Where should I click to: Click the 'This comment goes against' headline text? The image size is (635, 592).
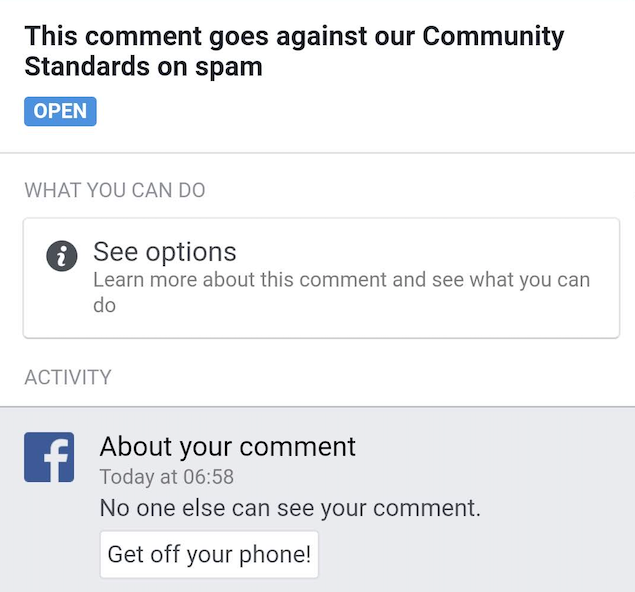[220, 37]
